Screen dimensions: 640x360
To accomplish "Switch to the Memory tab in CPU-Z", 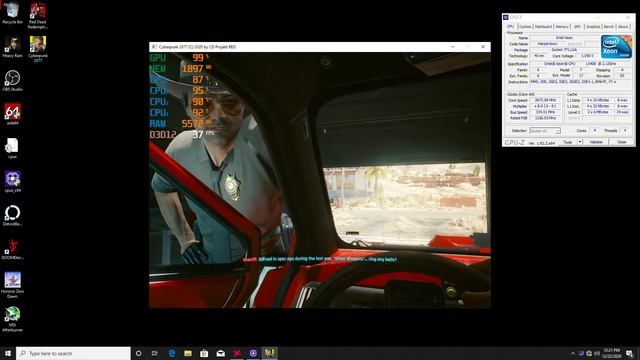I will pyautogui.click(x=562, y=27).
